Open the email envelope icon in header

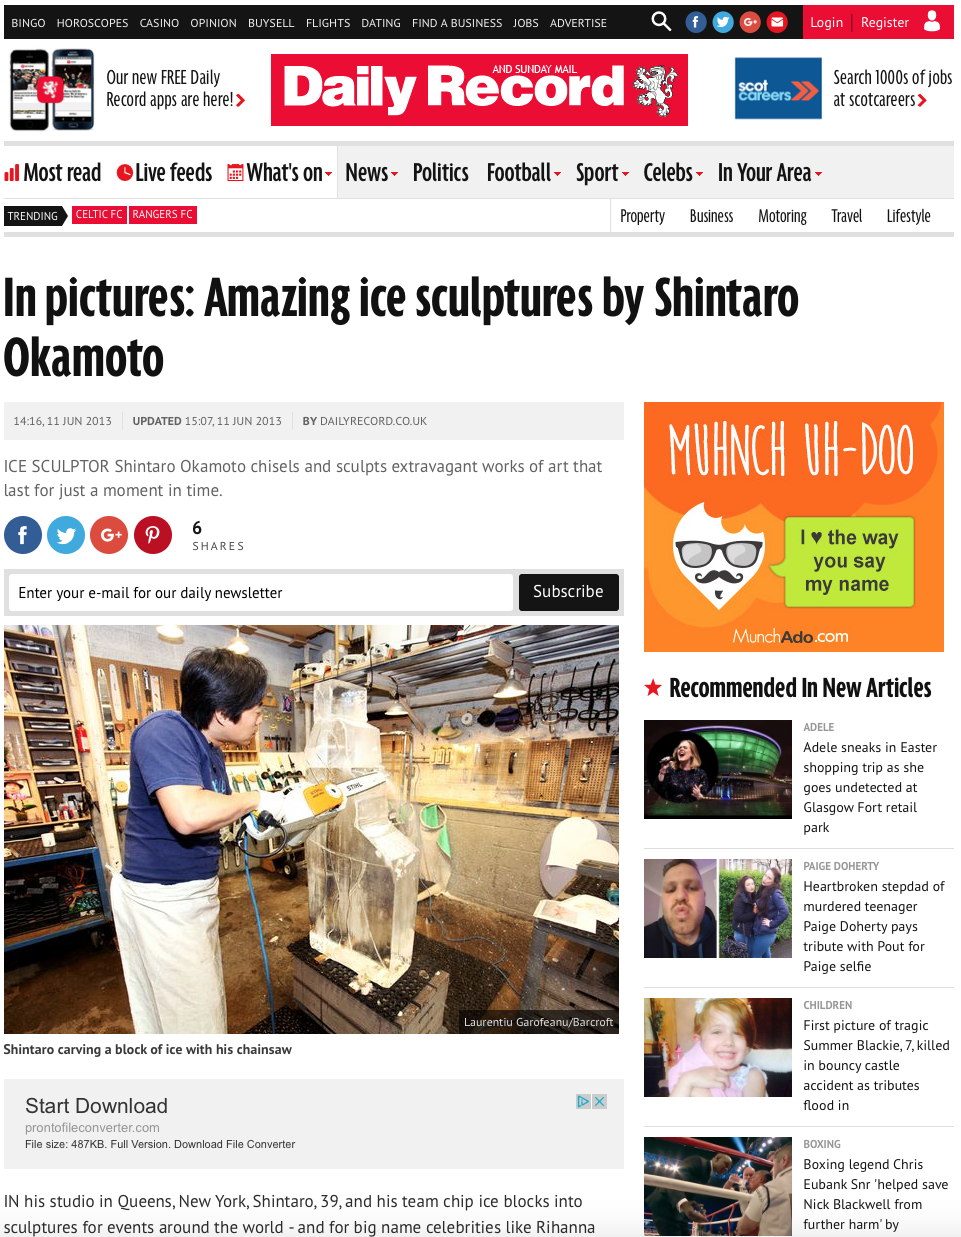(777, 22)
